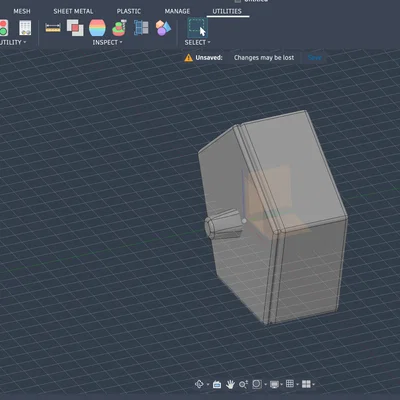
Task: Open the Viewports layout icon
Action: pyautogui.click(x=306, y=384)
